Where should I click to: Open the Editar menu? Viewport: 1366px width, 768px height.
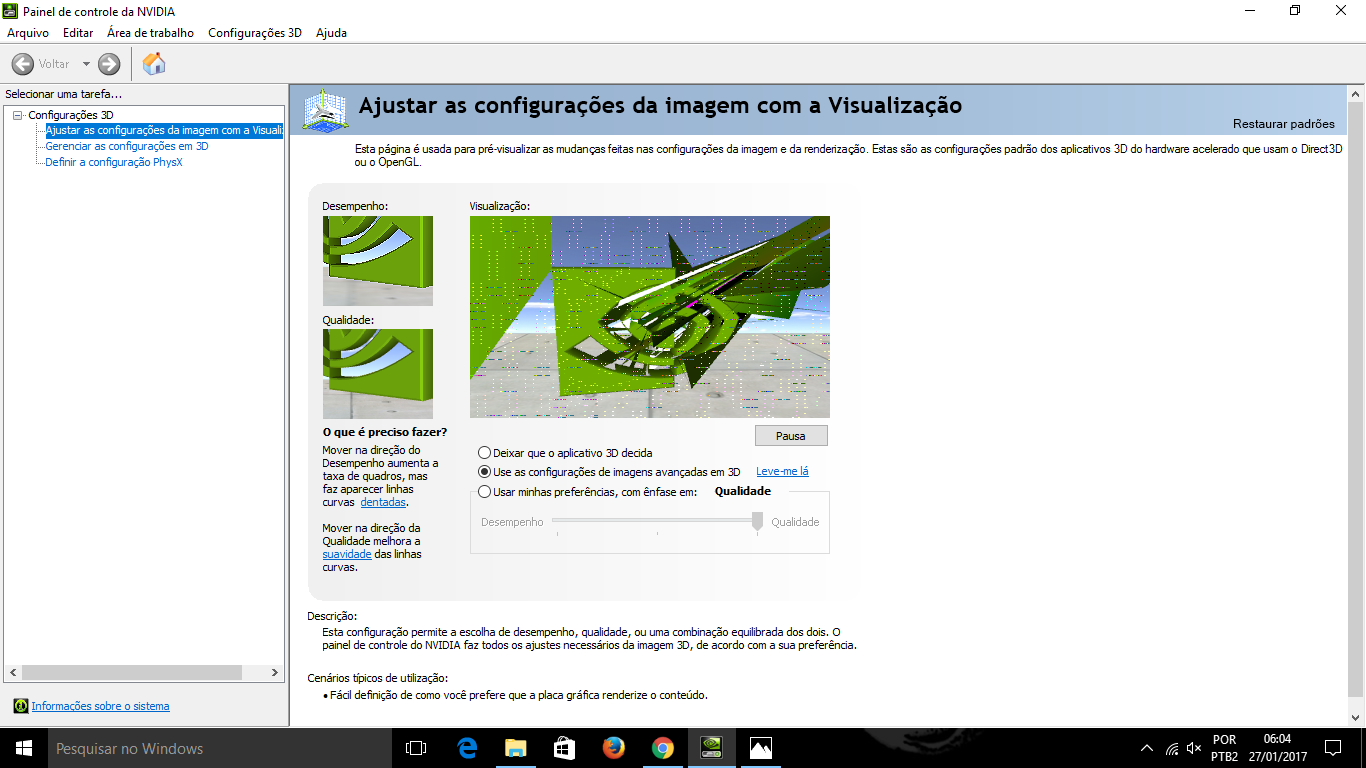(x=78, y=33)
